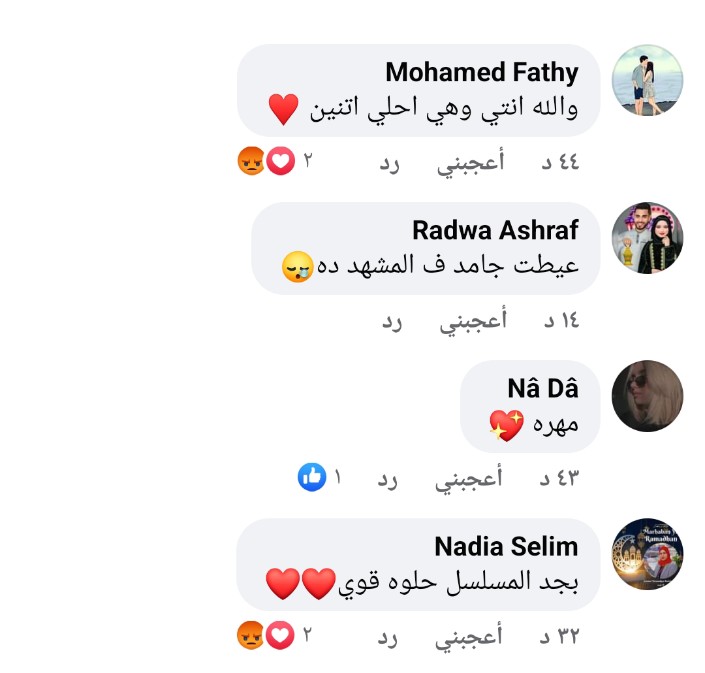View the thumbs-up reaction on Nâ Dâ's comment
705x673 pixels.
312,478
